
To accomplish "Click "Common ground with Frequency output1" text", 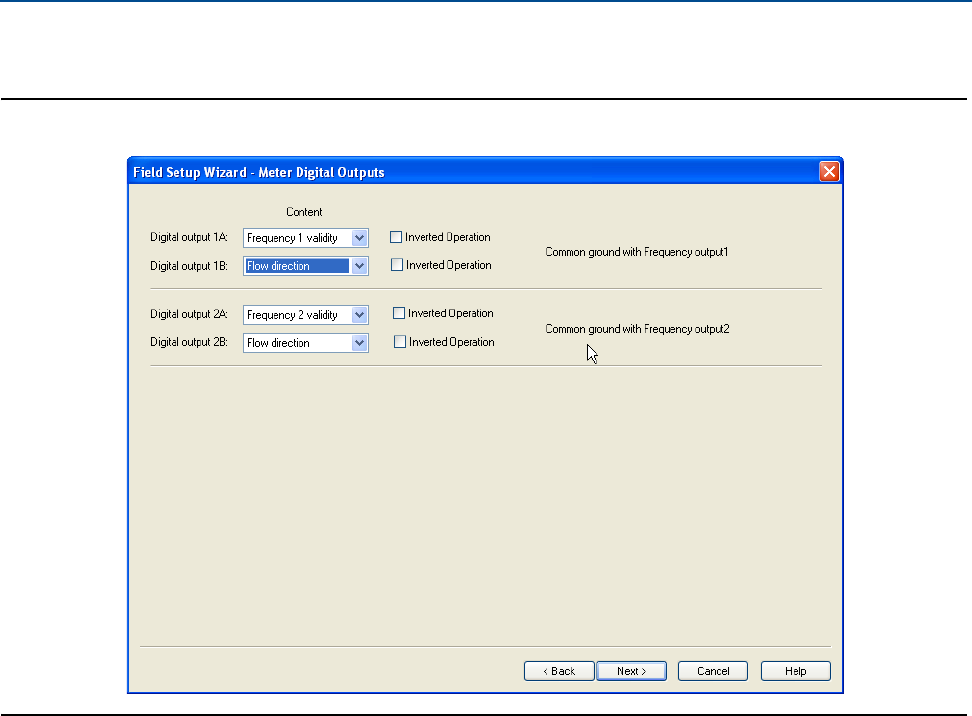I will click(x=636, y=252).
